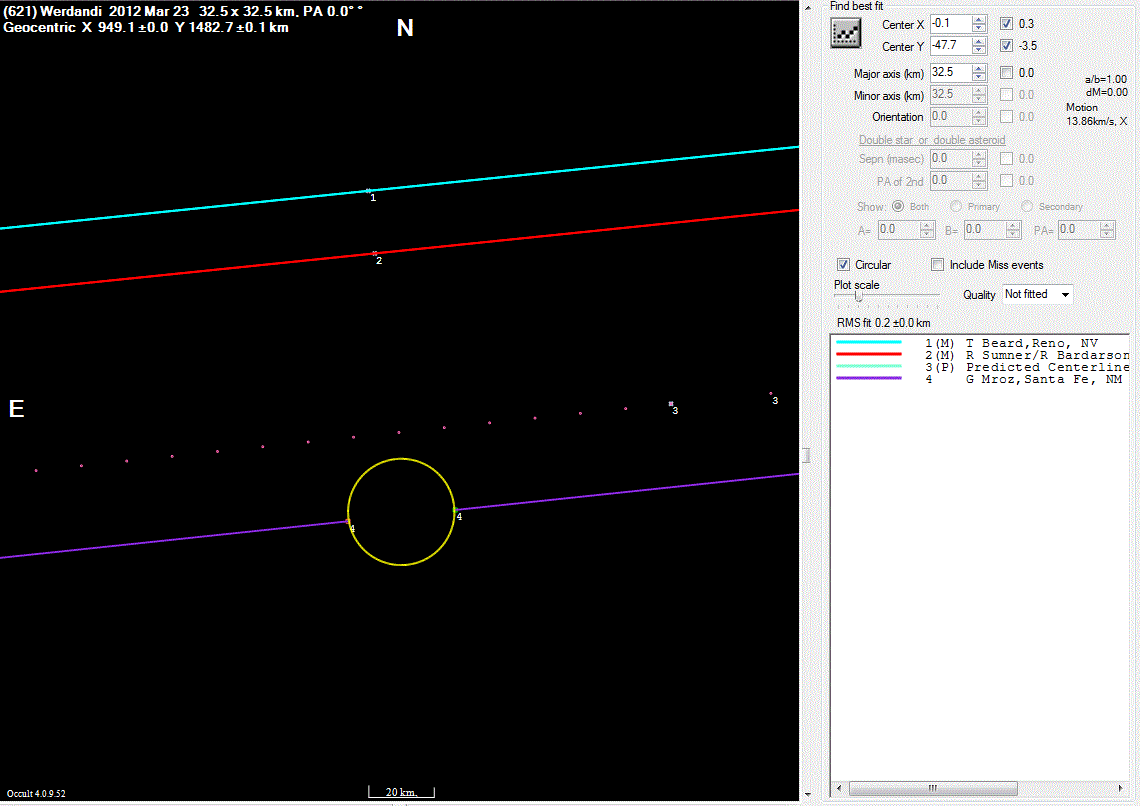Click the Center Y value field

click(951, 45)
